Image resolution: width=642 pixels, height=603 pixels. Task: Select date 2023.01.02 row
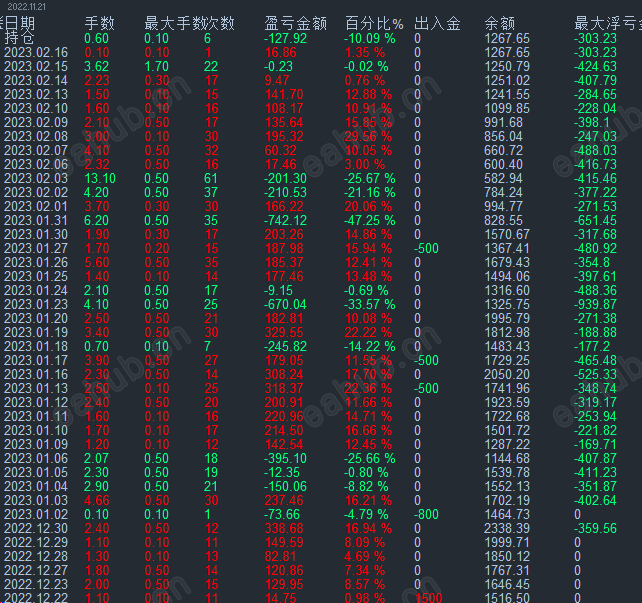[x=36, y=514]
